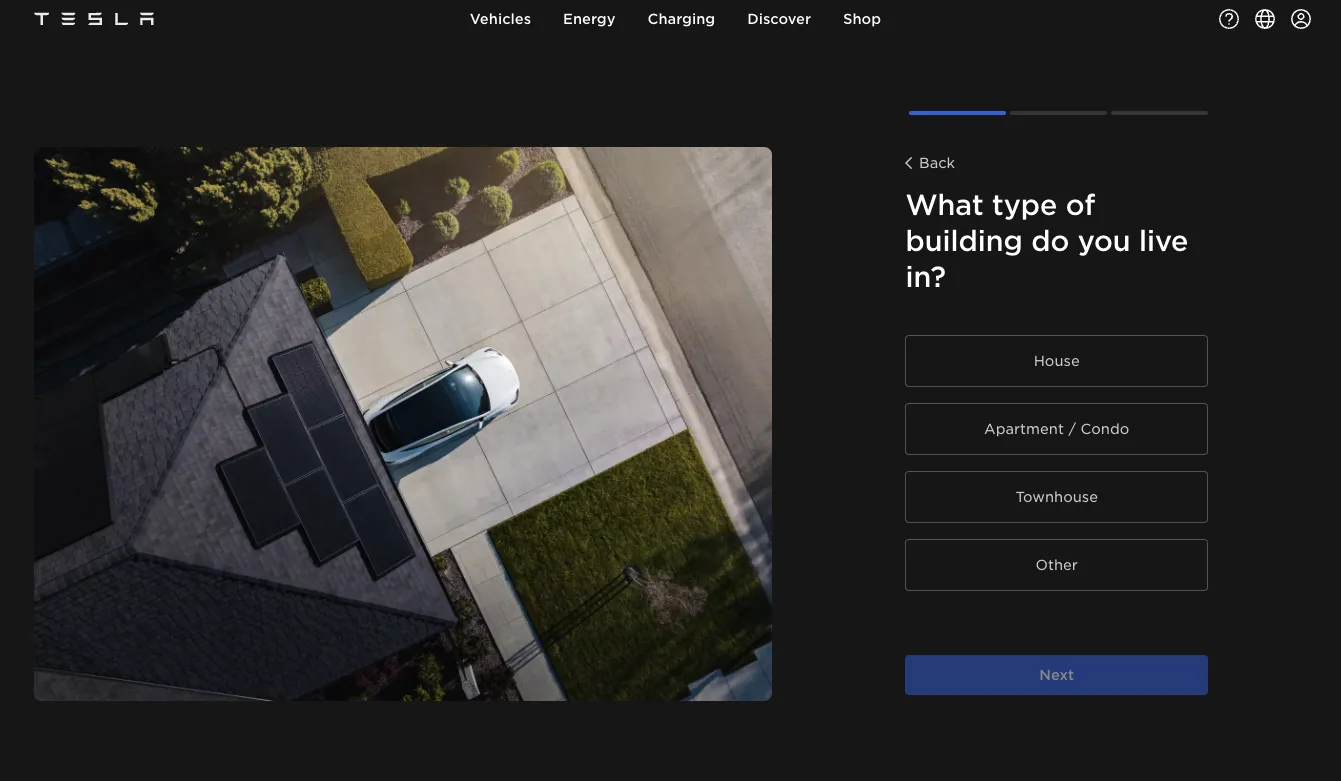
Task: Open the Charging menu
Action: (x=681, y=19)
